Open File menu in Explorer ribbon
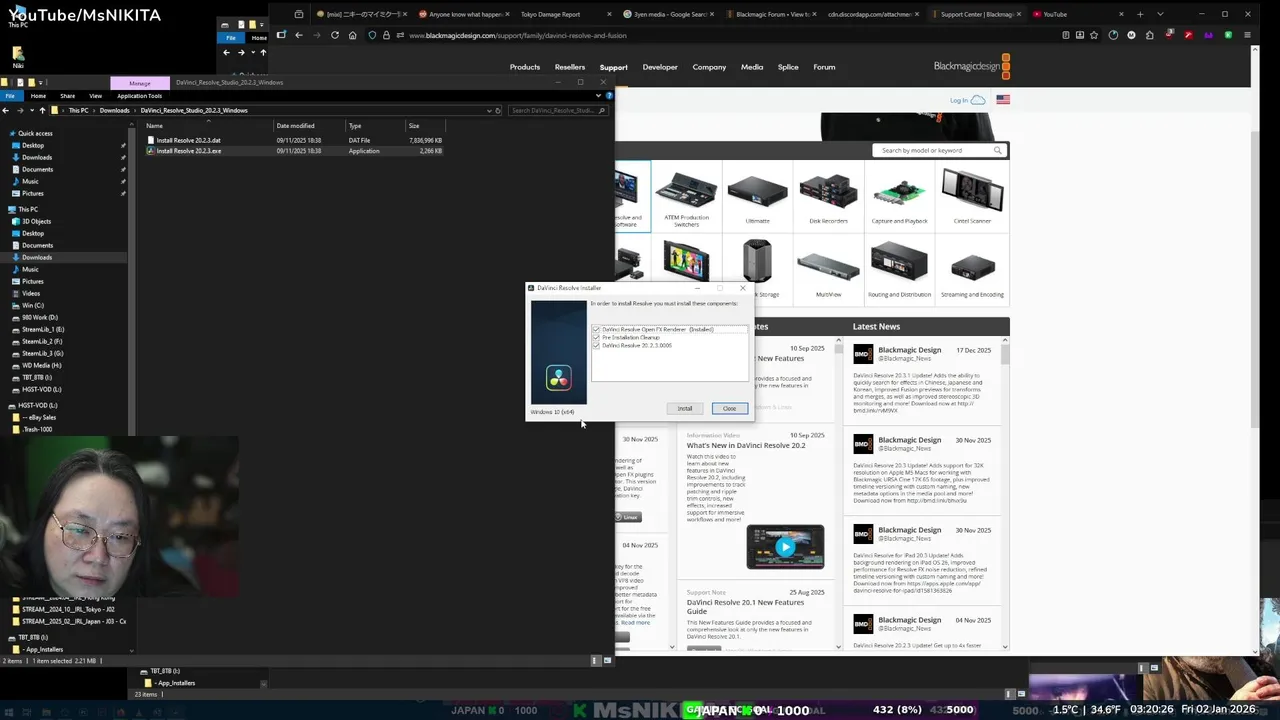Screen dimensions: 1280x720 (9, 96)
